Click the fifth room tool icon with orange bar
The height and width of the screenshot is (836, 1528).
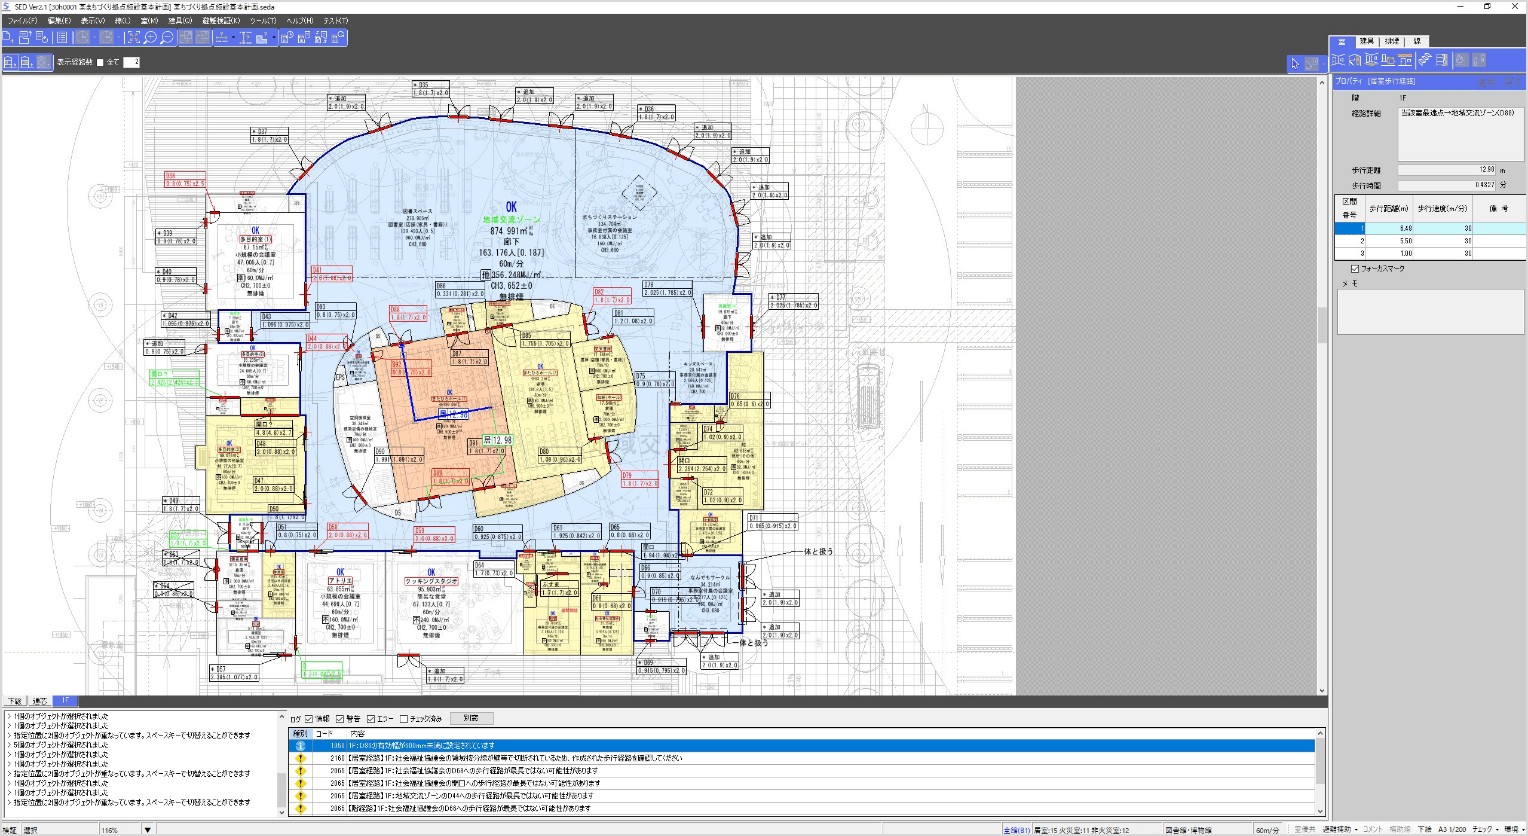1405,60
